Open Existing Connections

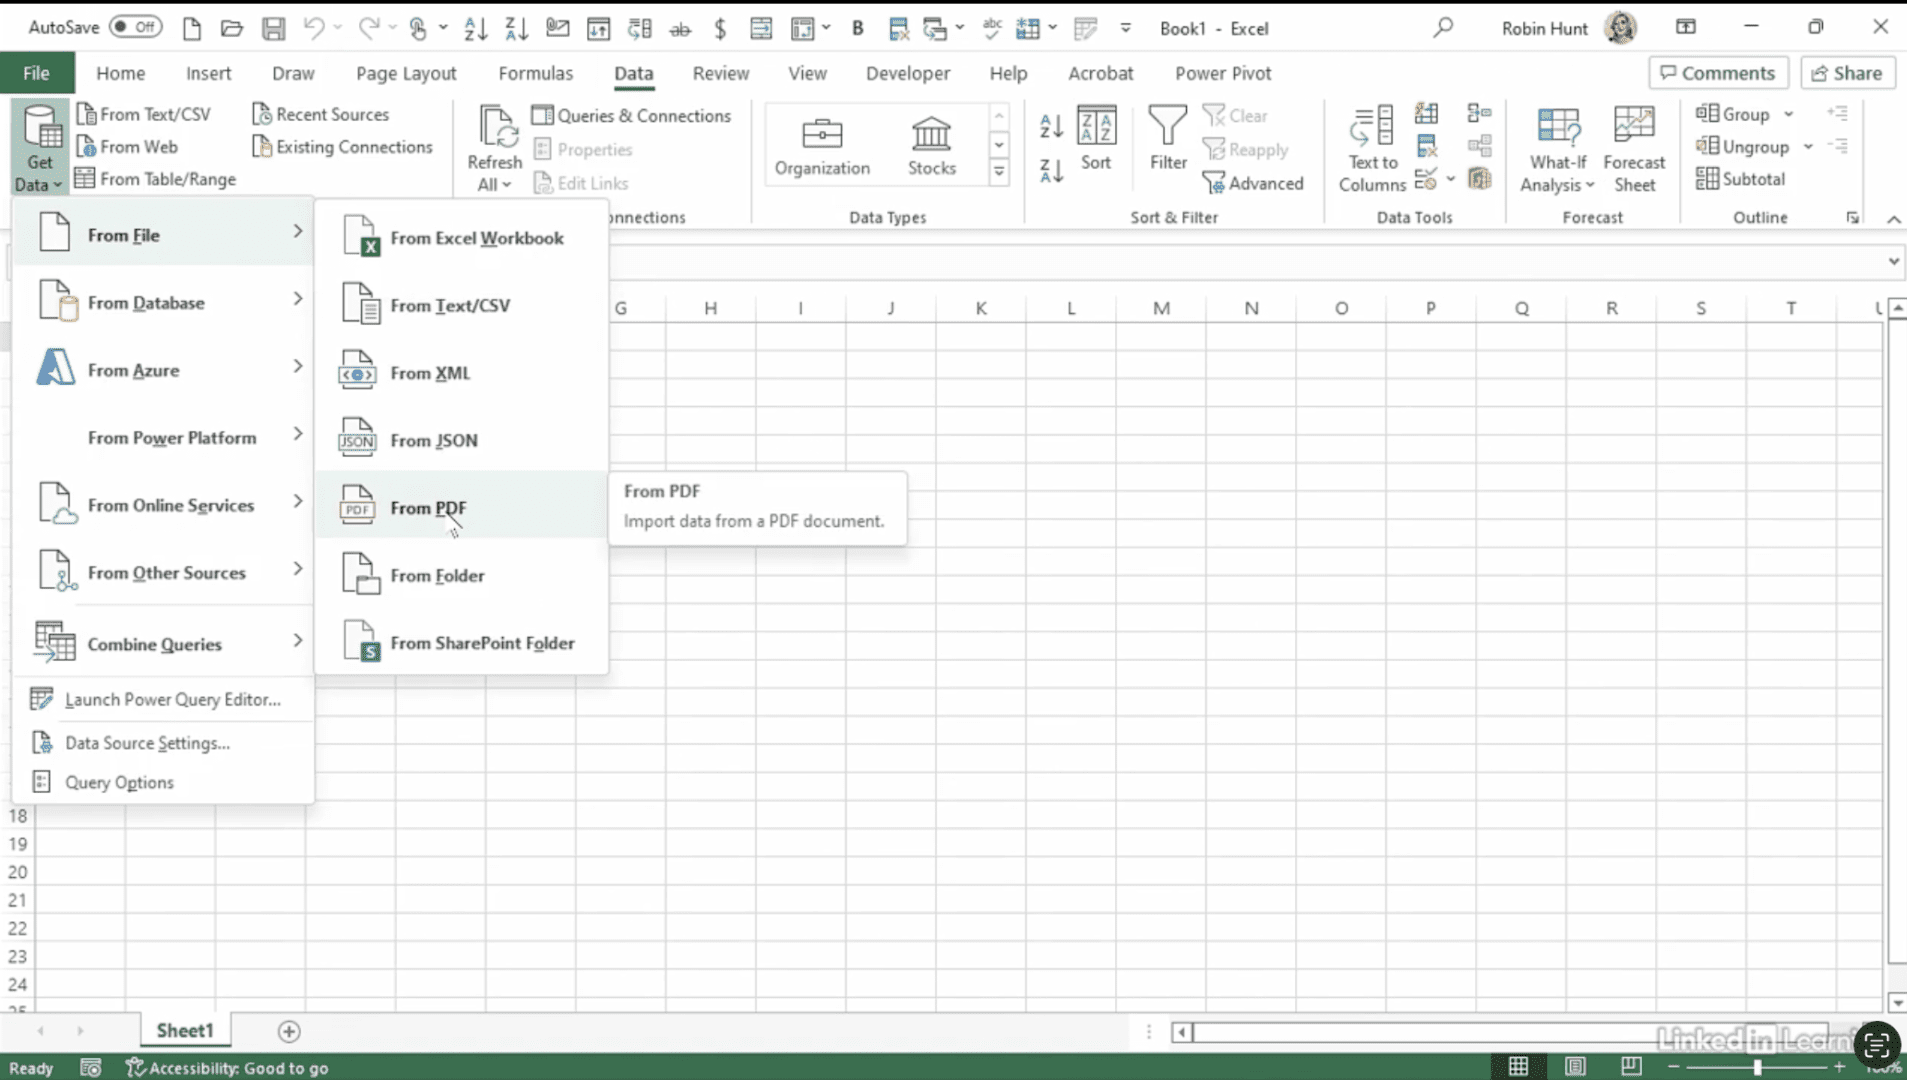(x=343, y=147)
